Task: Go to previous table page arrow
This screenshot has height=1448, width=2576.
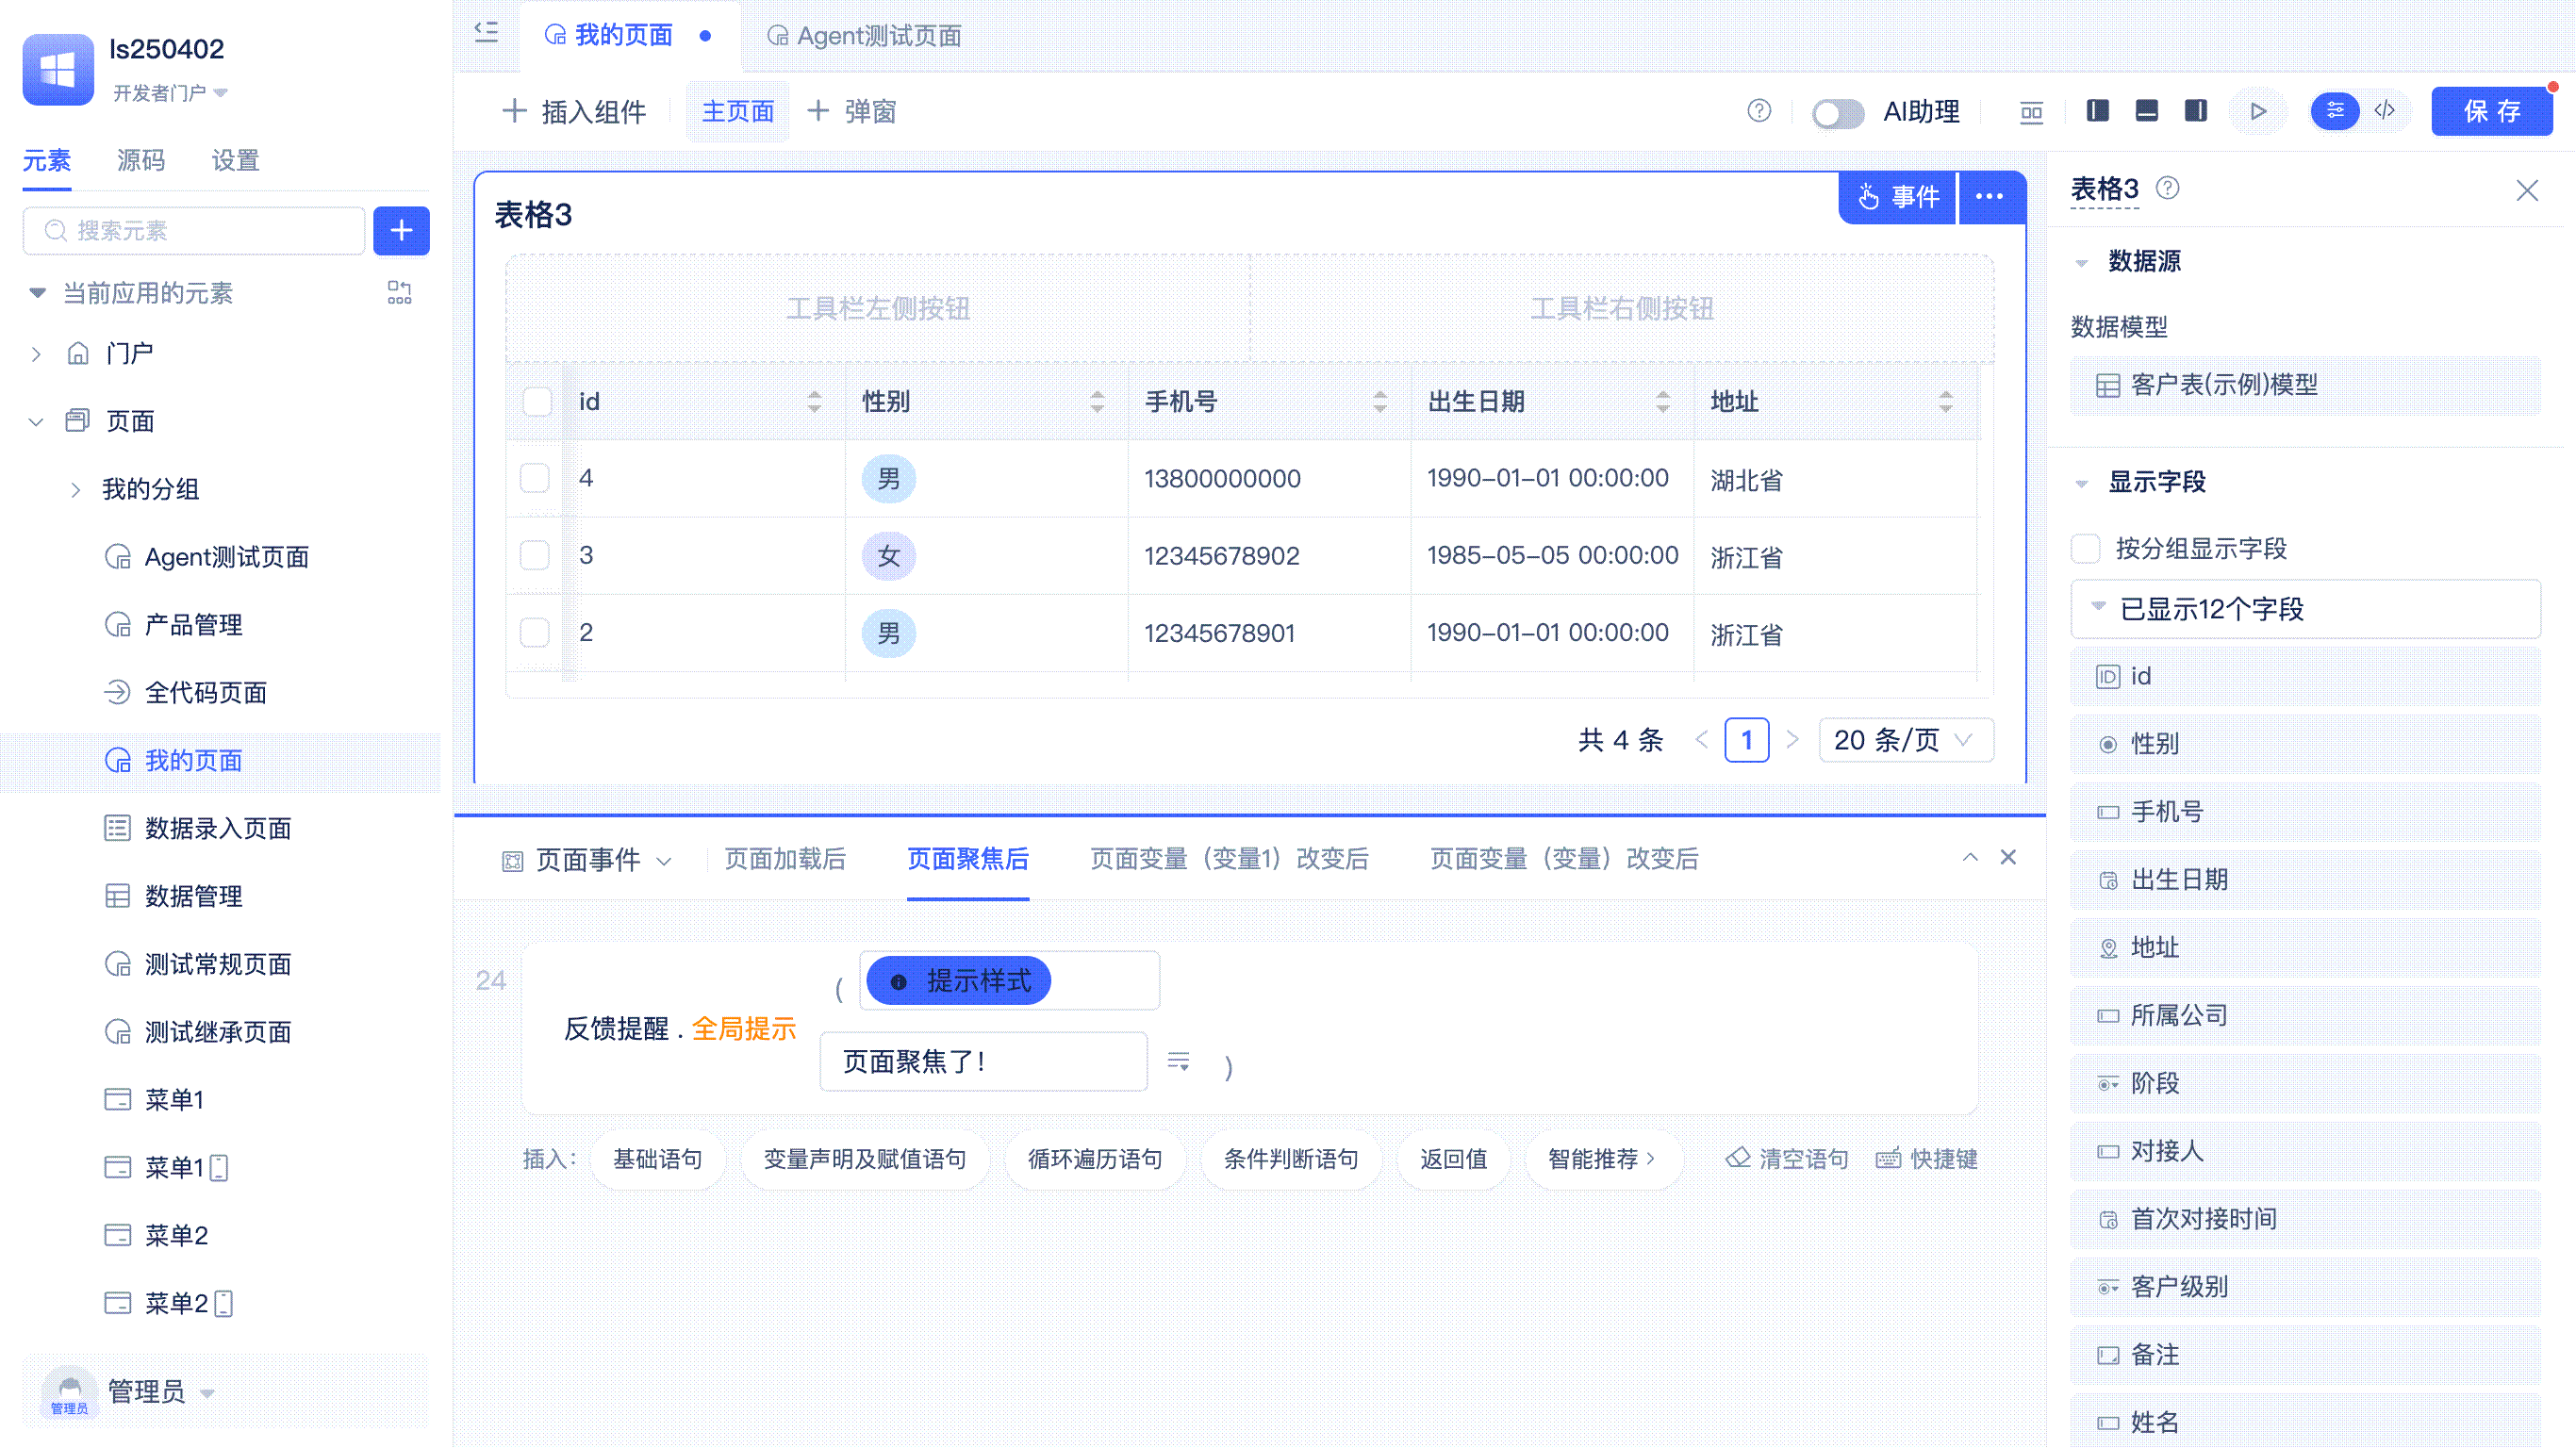Action: 1702,740
